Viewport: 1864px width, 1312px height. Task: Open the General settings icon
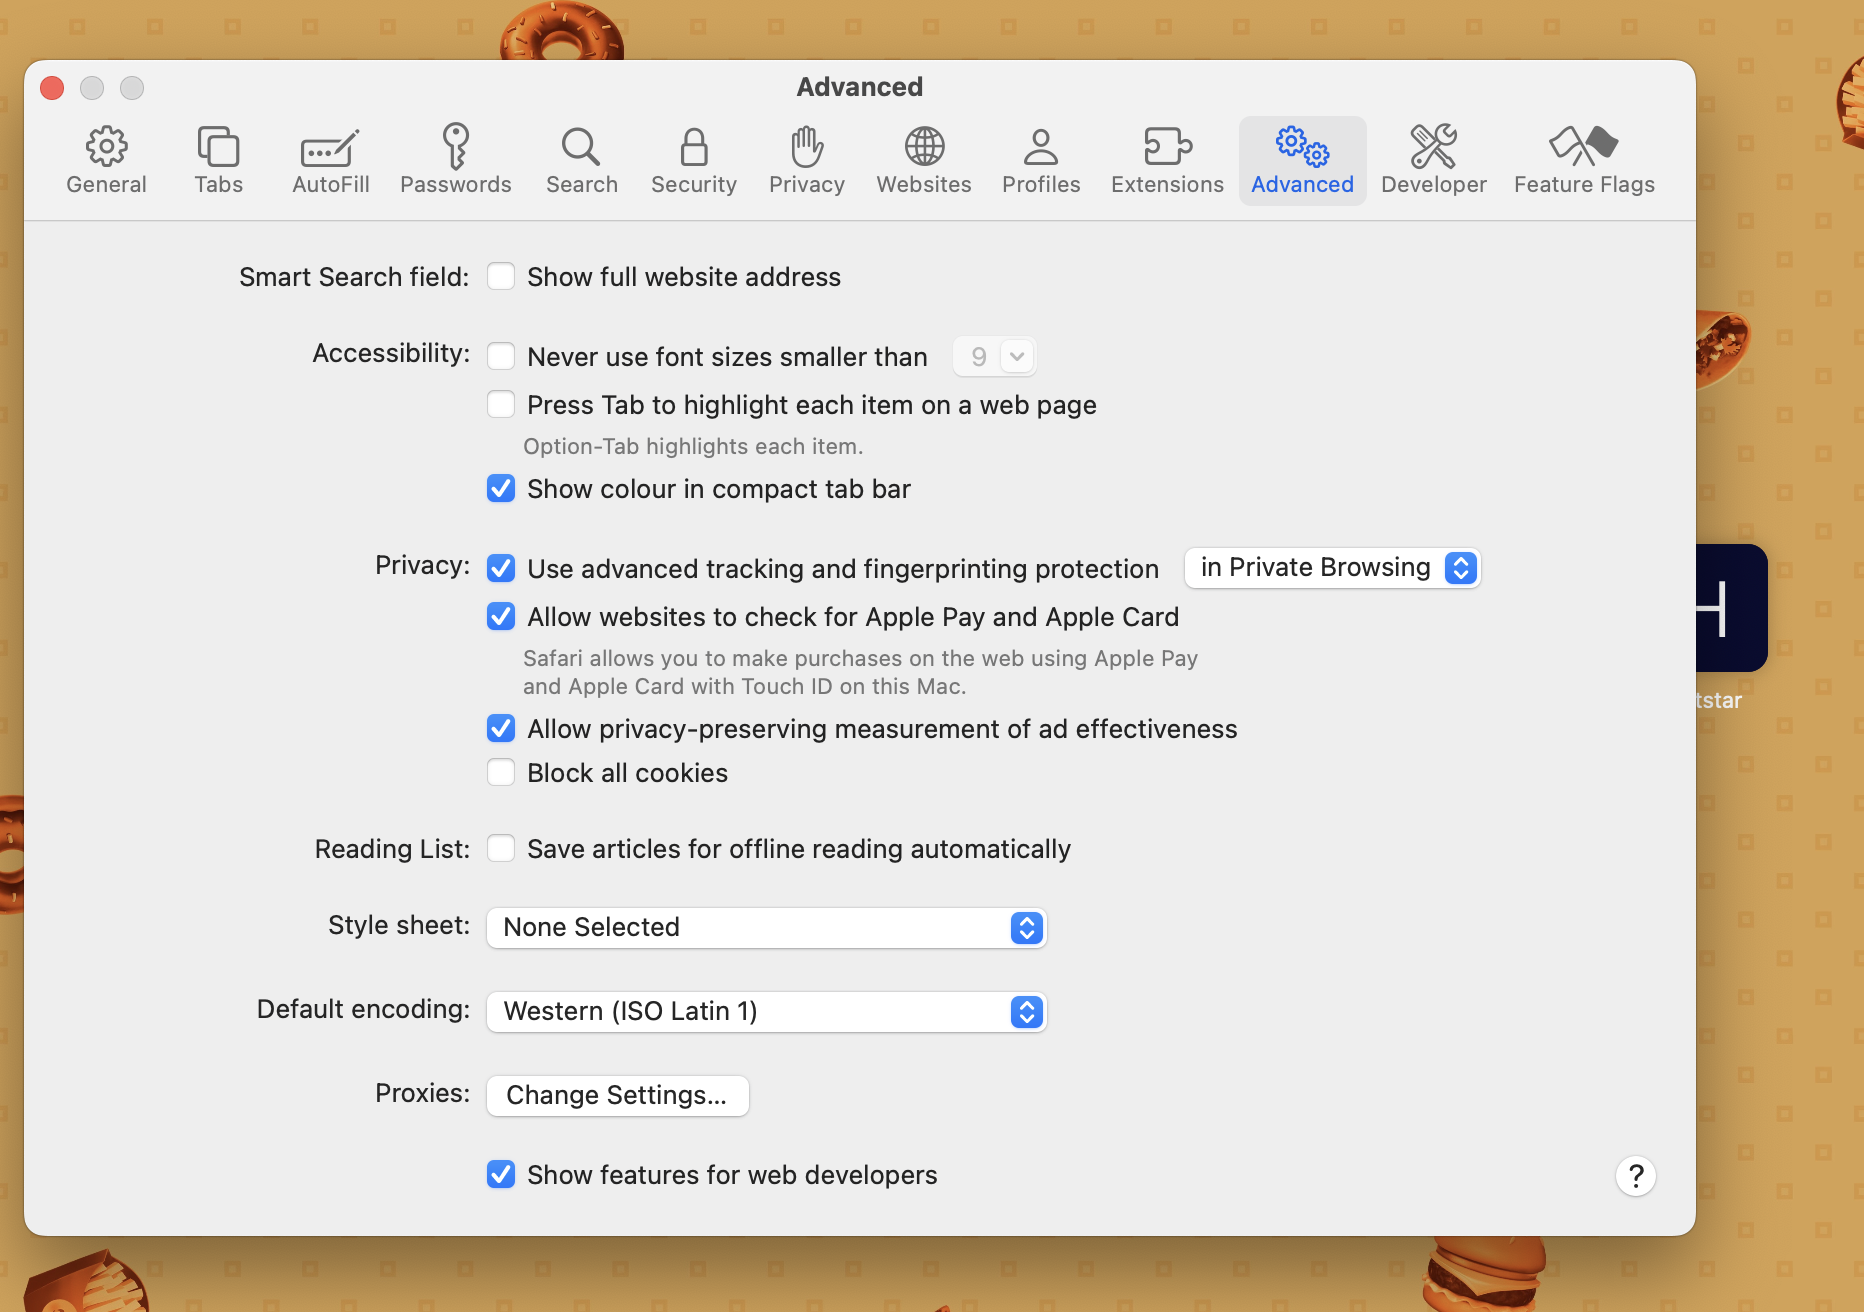click(106, 160)
